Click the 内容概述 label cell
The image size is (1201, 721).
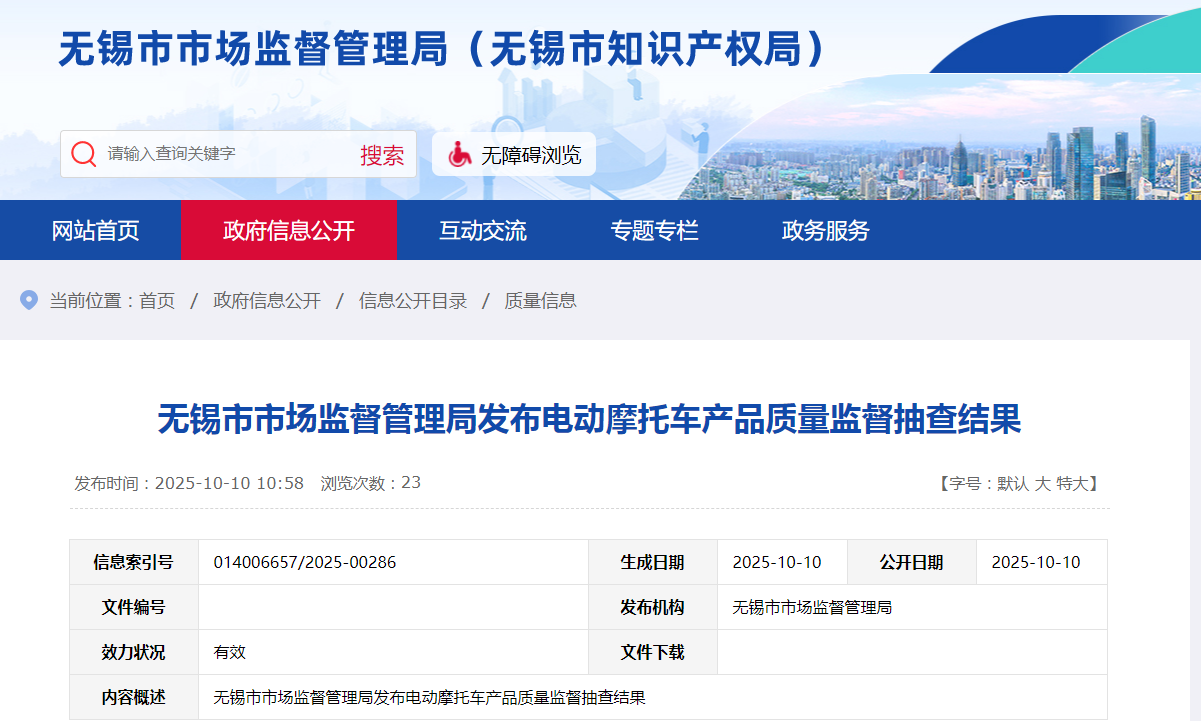134,697
